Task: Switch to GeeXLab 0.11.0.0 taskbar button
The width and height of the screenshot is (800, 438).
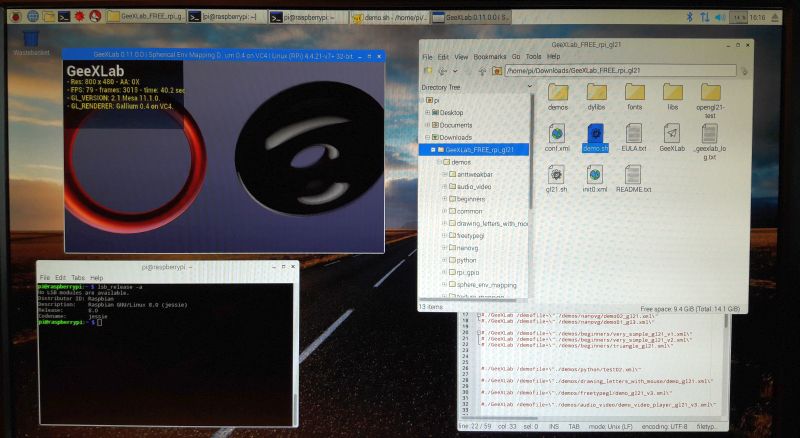Action: pos(470,17)
